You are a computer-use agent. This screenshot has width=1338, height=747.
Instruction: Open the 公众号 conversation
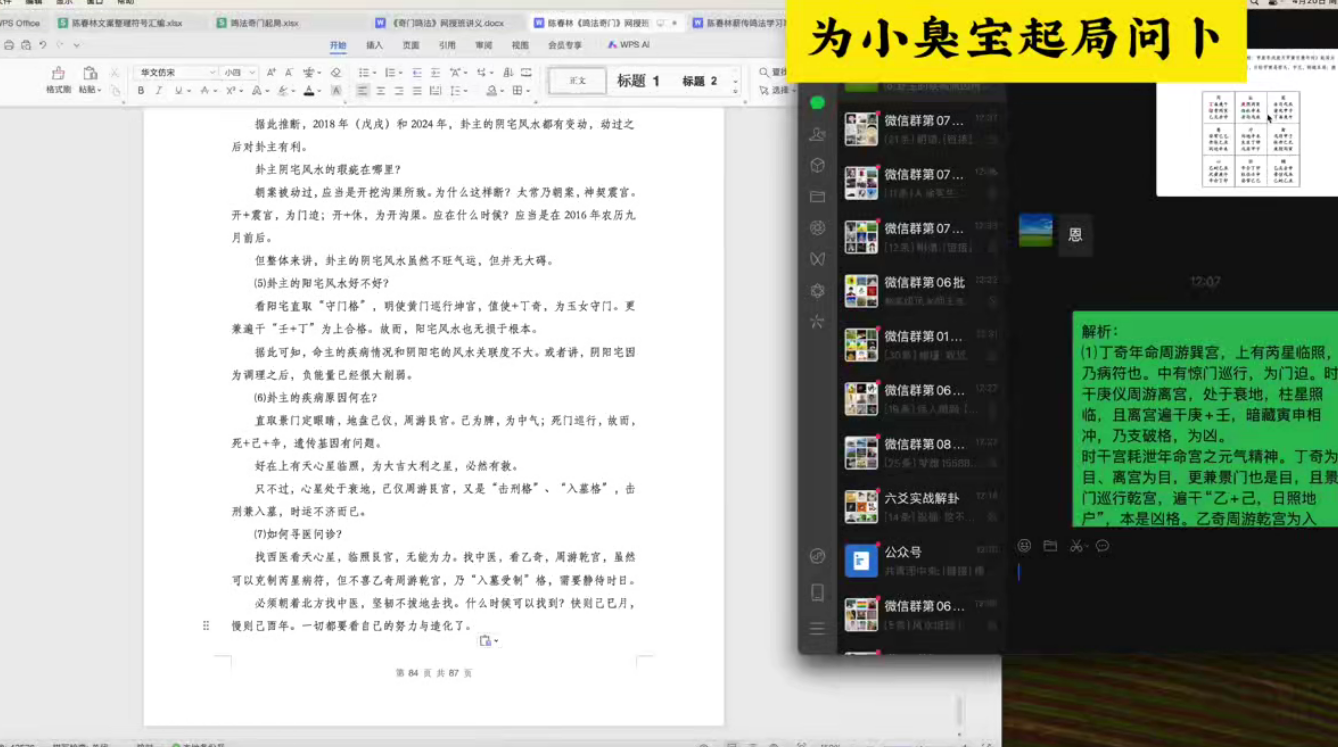point(920,560)
